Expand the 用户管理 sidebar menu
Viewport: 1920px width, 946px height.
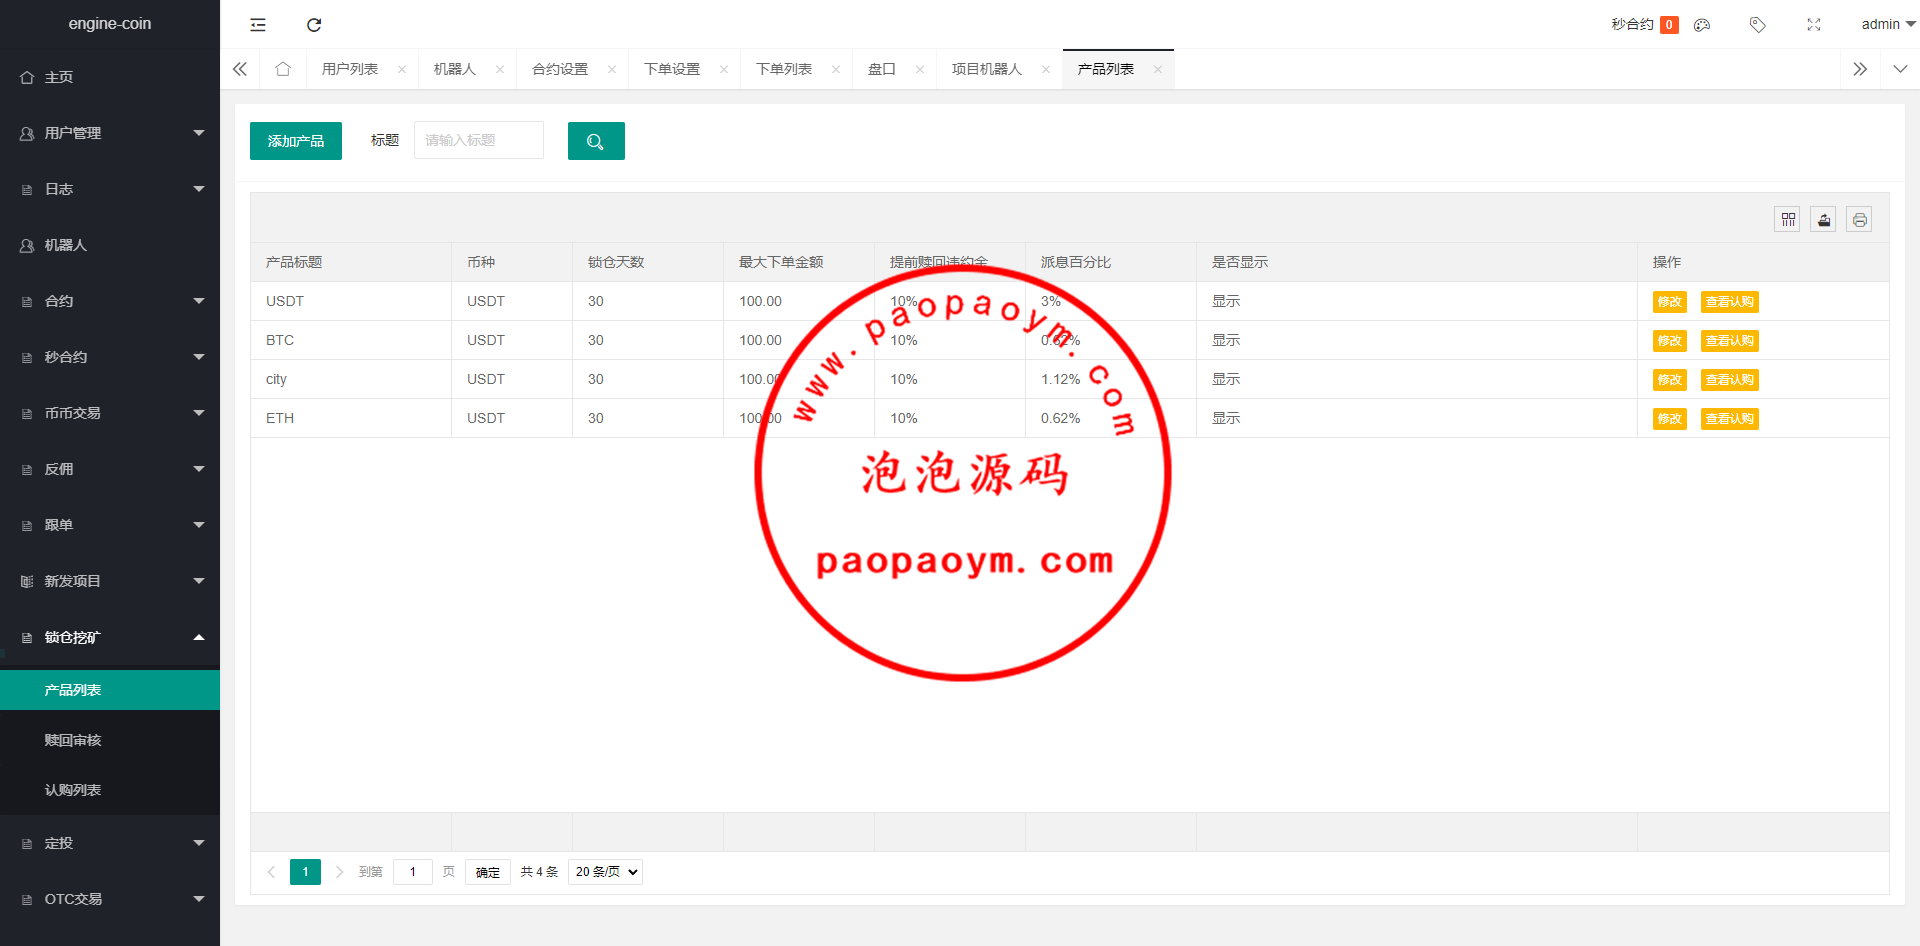(110, 133)
